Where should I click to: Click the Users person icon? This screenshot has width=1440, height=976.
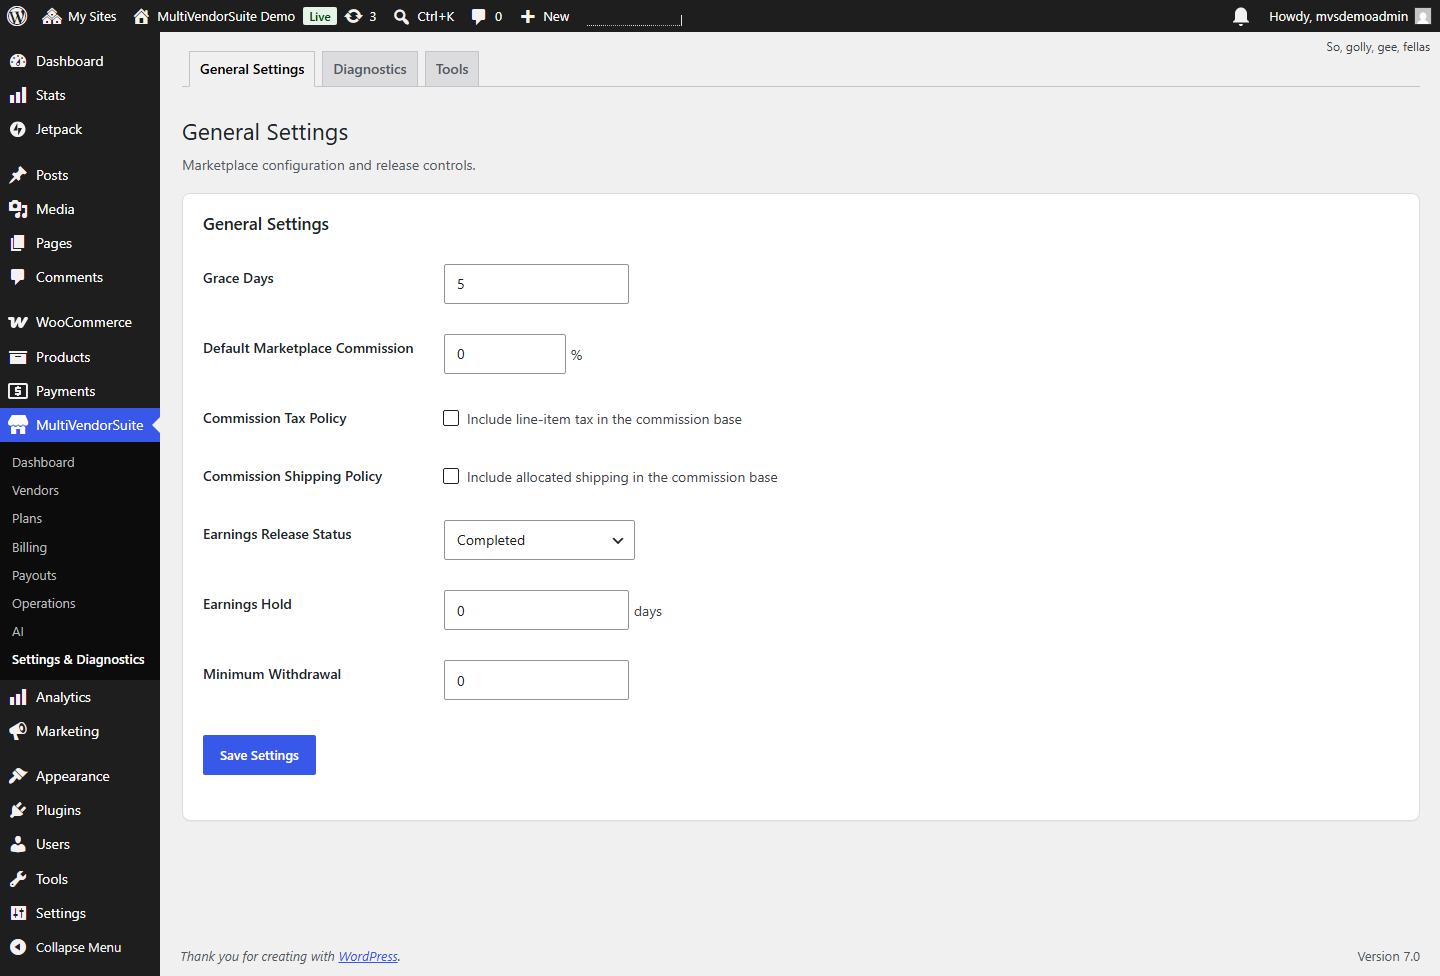pos(18,844)
